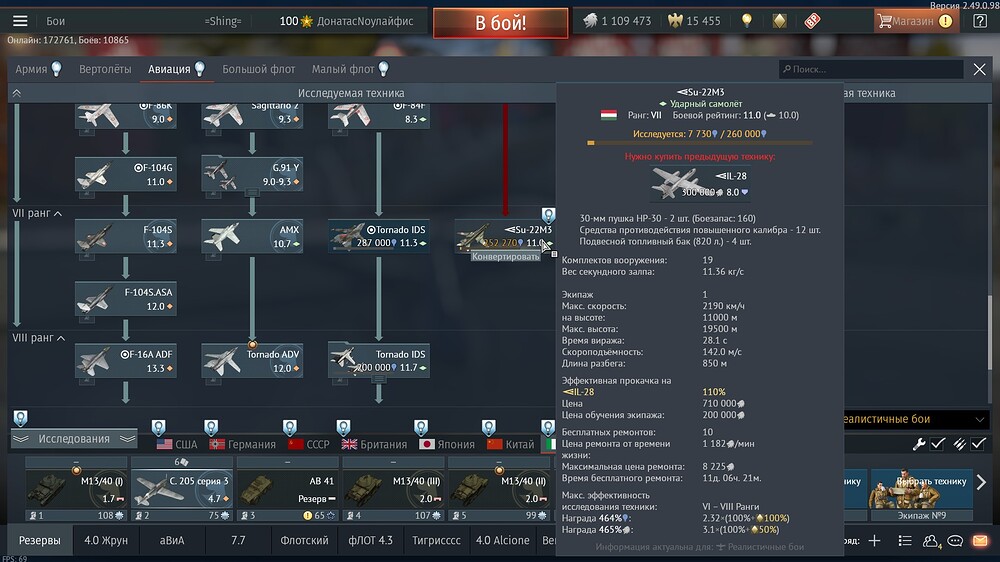
Task: Open the Реалистичные бои mode dropdown
Action: point(915,419)
